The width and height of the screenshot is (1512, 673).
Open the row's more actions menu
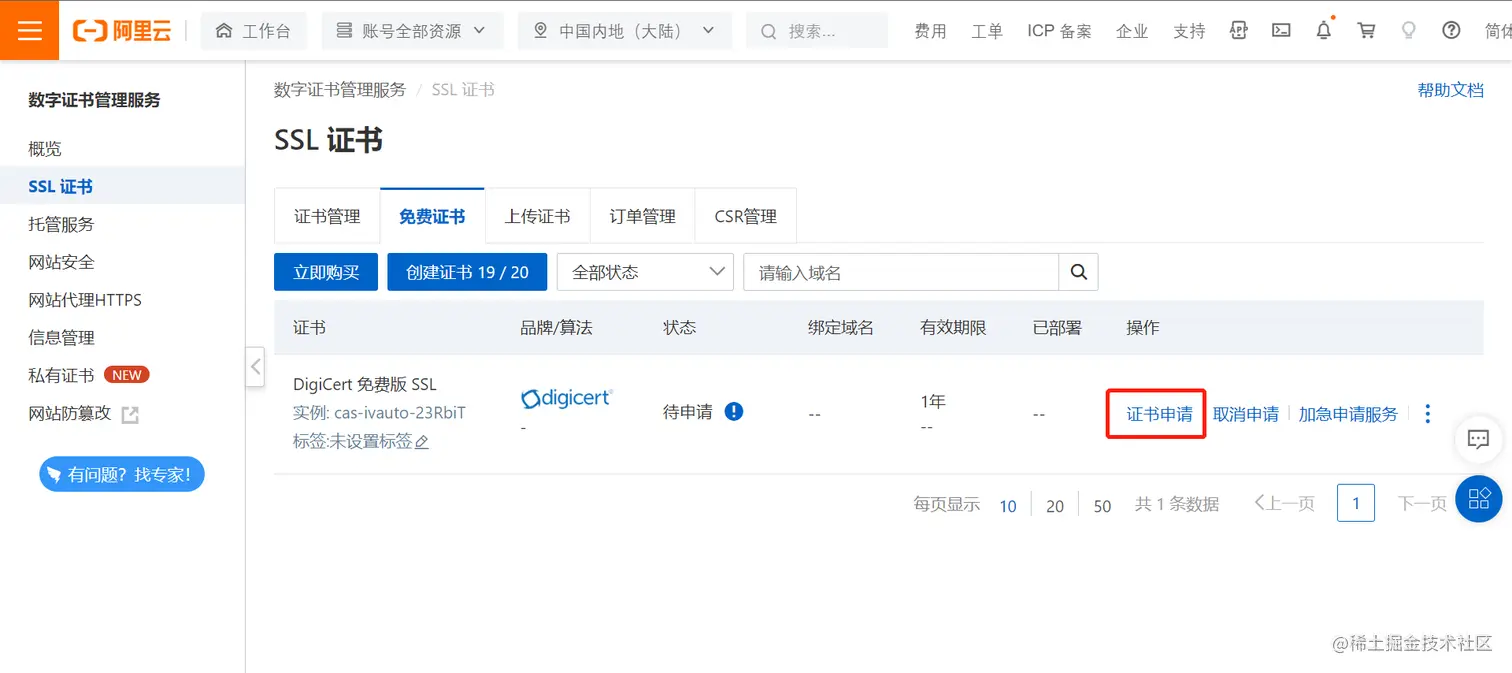[x=1427, y=413]
